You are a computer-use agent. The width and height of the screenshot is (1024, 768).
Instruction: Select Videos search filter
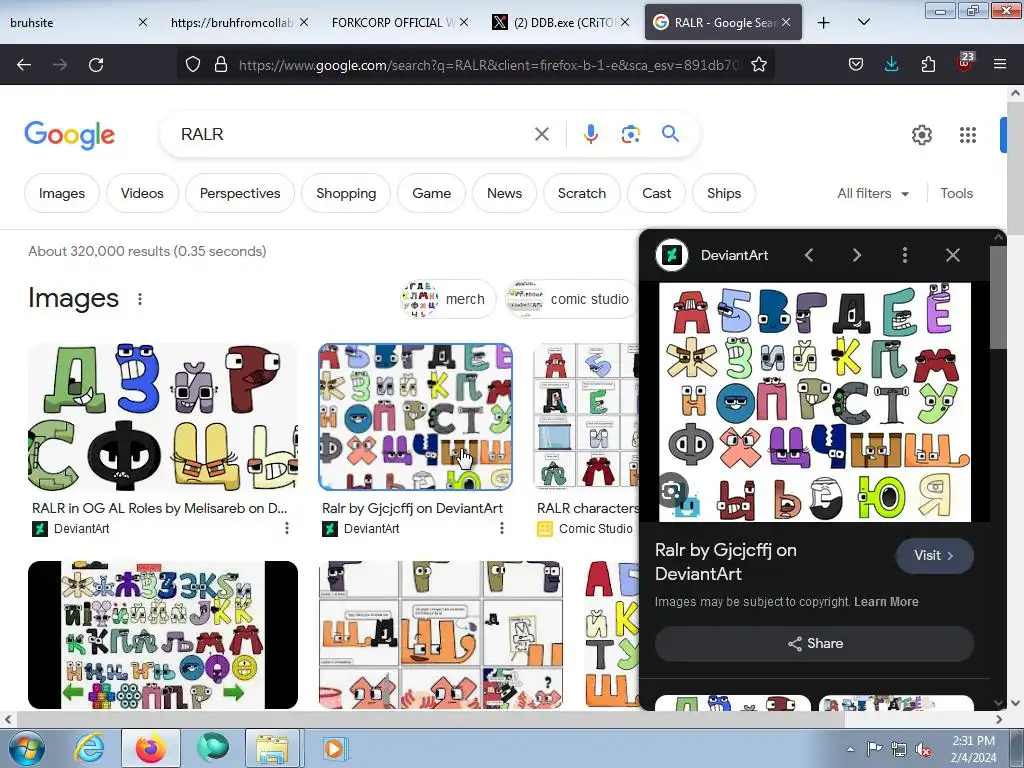(x=142, y=193)
